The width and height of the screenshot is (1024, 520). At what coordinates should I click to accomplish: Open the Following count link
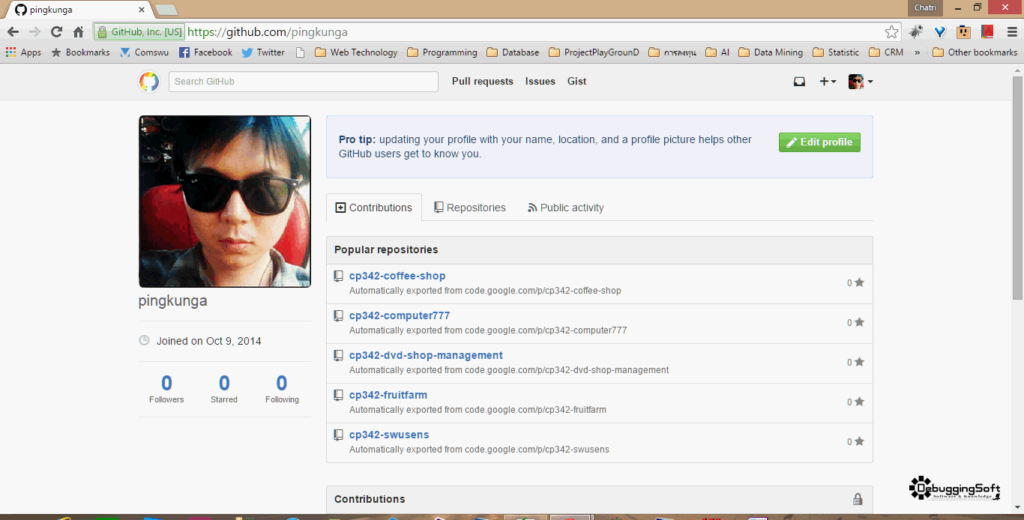[x=281, y=389]
